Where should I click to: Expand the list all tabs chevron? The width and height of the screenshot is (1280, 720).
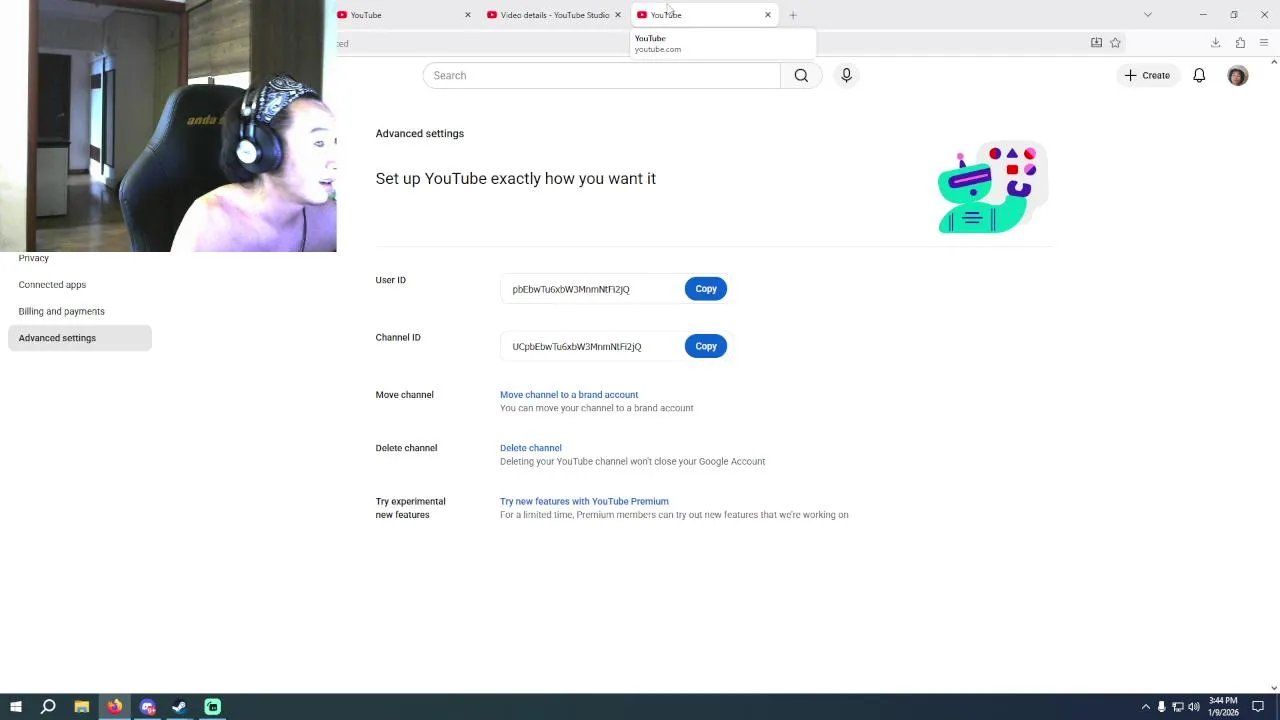point(1148,15)
